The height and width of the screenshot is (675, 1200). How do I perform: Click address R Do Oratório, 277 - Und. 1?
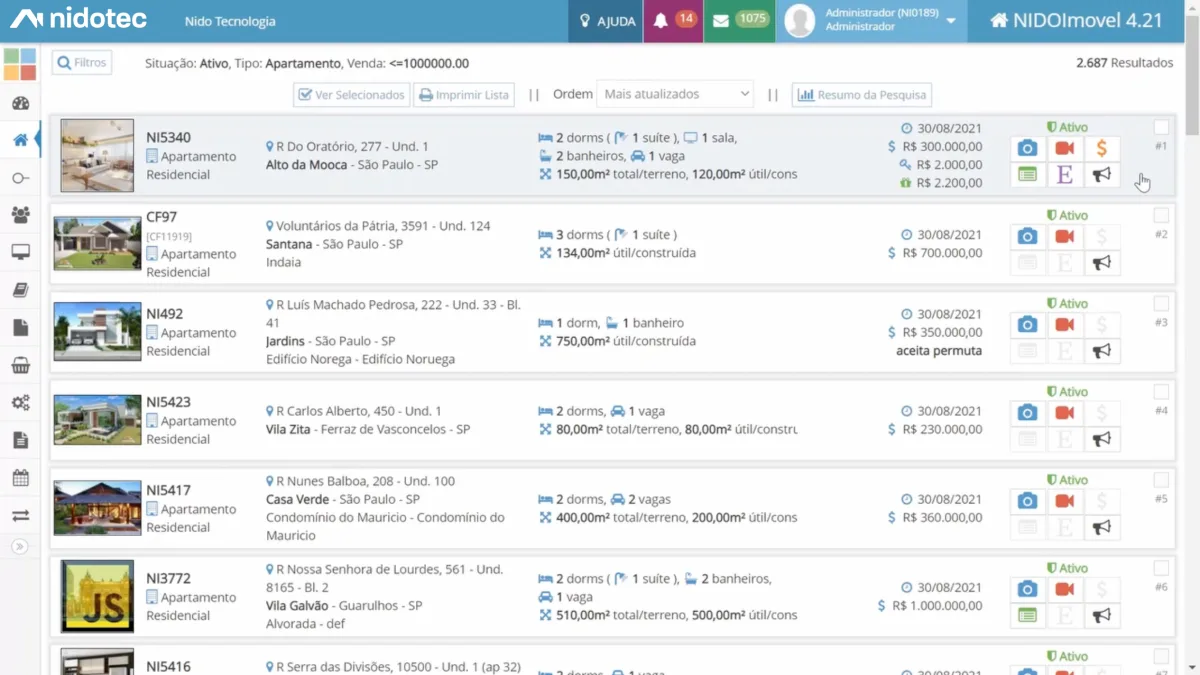point(352,146)
